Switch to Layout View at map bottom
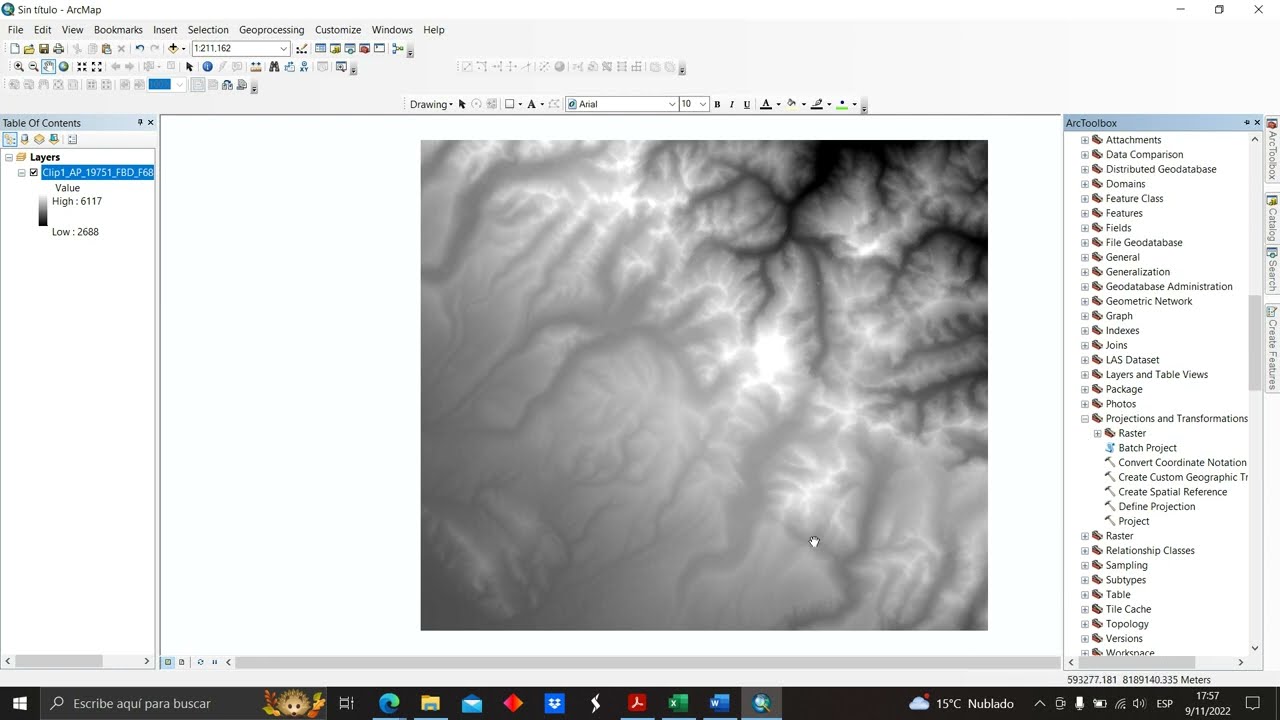This screenshot has width=1280, height=720. (x=181, y=662)
